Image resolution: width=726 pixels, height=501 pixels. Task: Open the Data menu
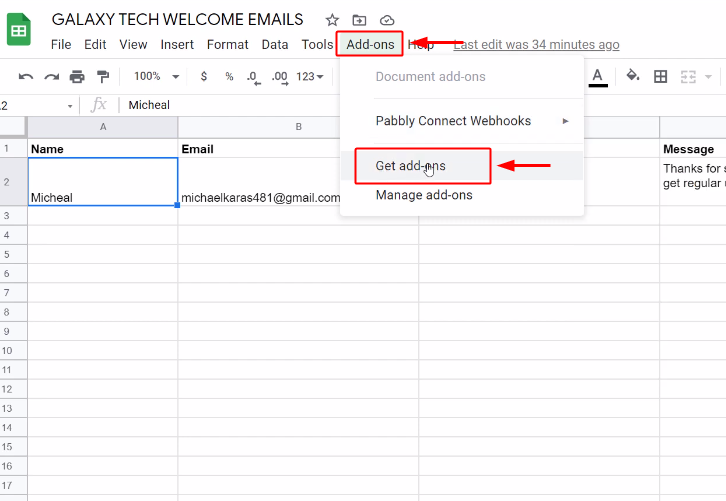click(275, 44)
